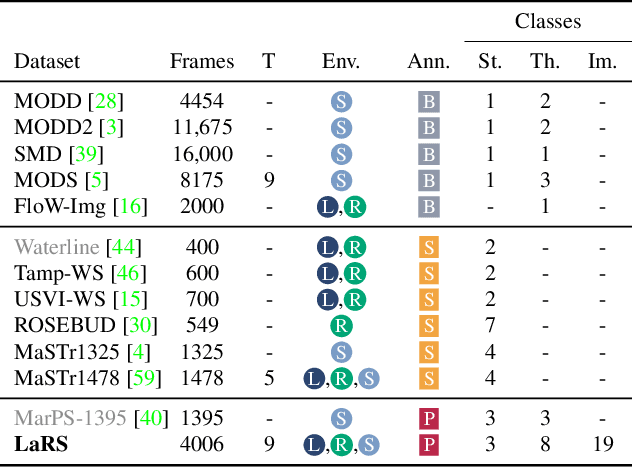Follow citation 16 for FloW-Img
The image size is (632, 468).
130,206
